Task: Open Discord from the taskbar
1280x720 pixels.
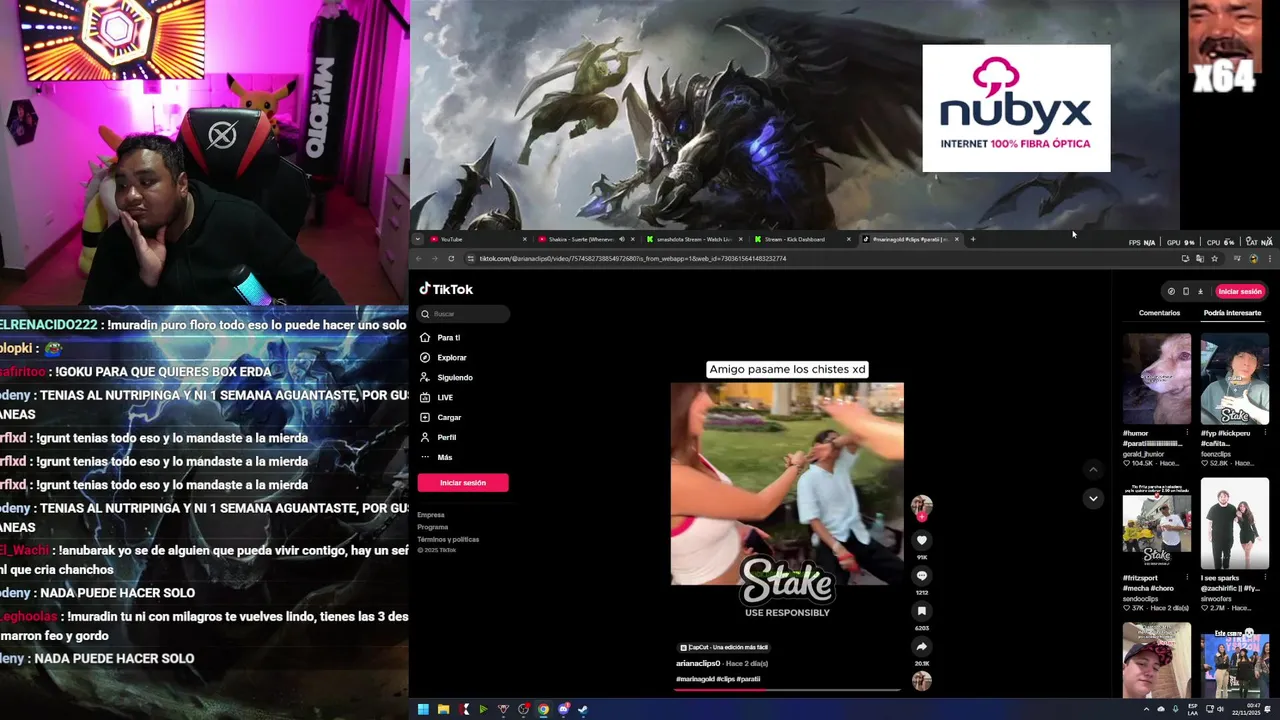Action: point(563,710)
